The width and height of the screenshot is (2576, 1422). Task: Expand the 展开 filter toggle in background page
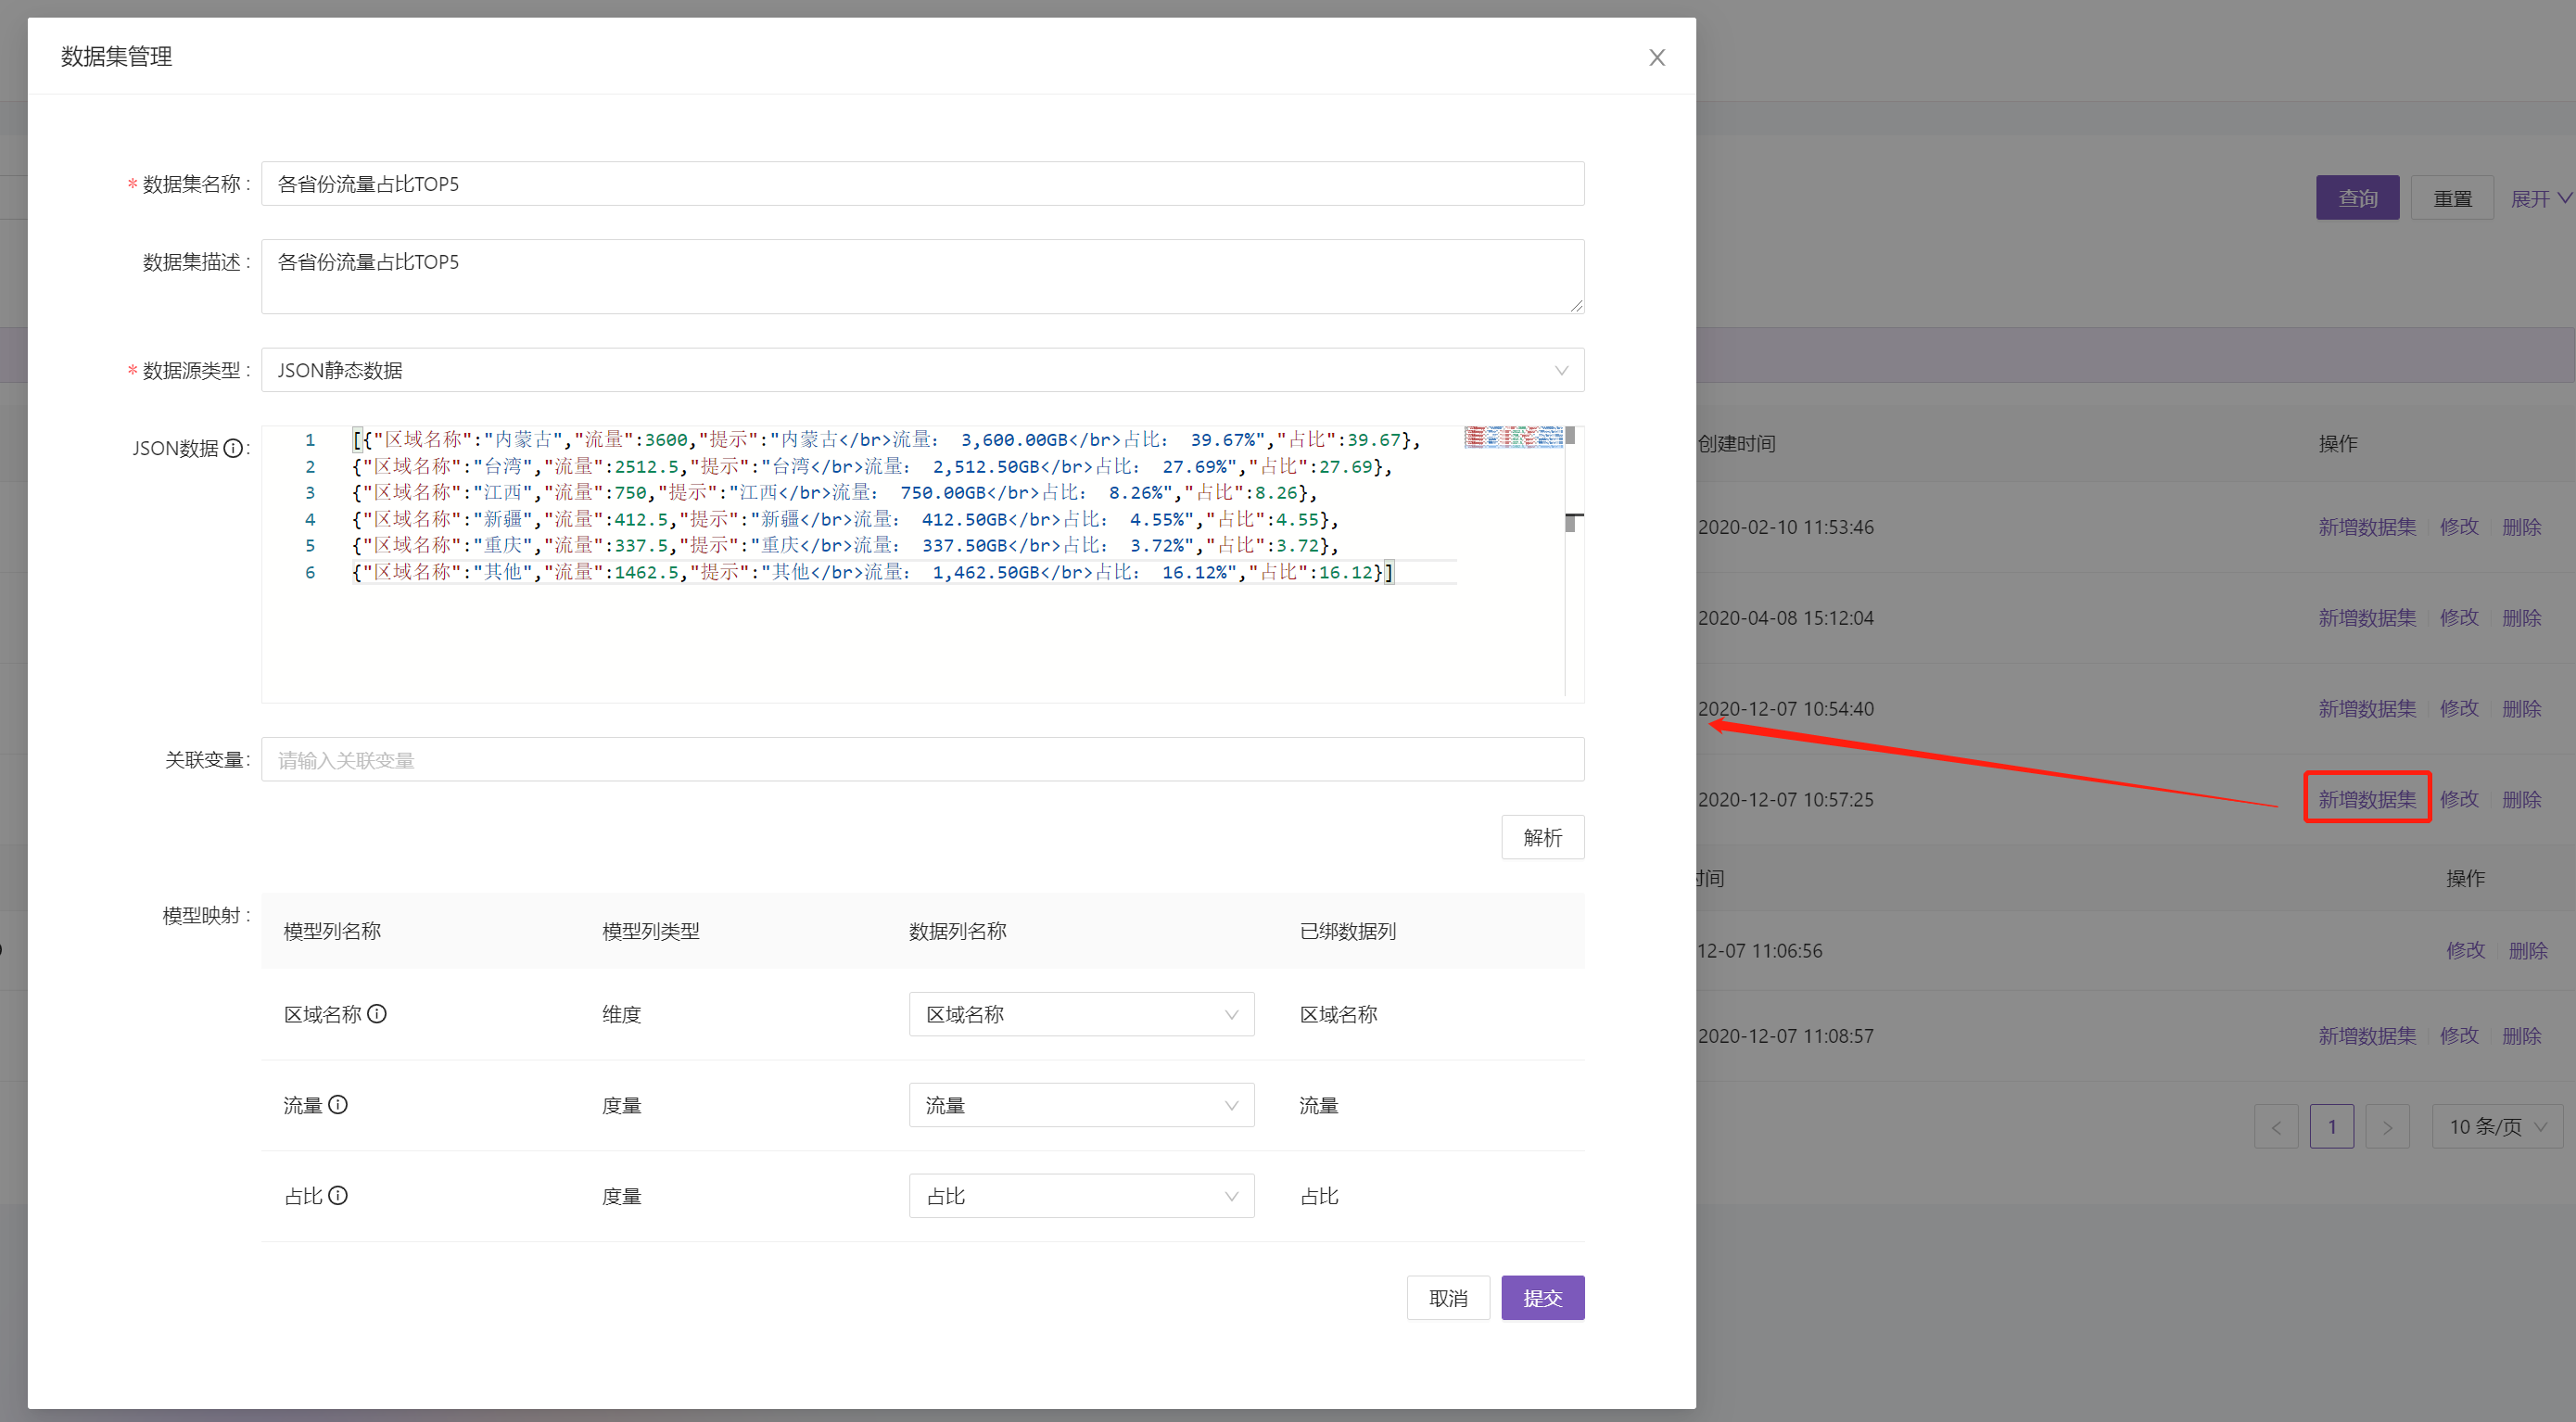pyautogui.click(x=2540, y=199)
